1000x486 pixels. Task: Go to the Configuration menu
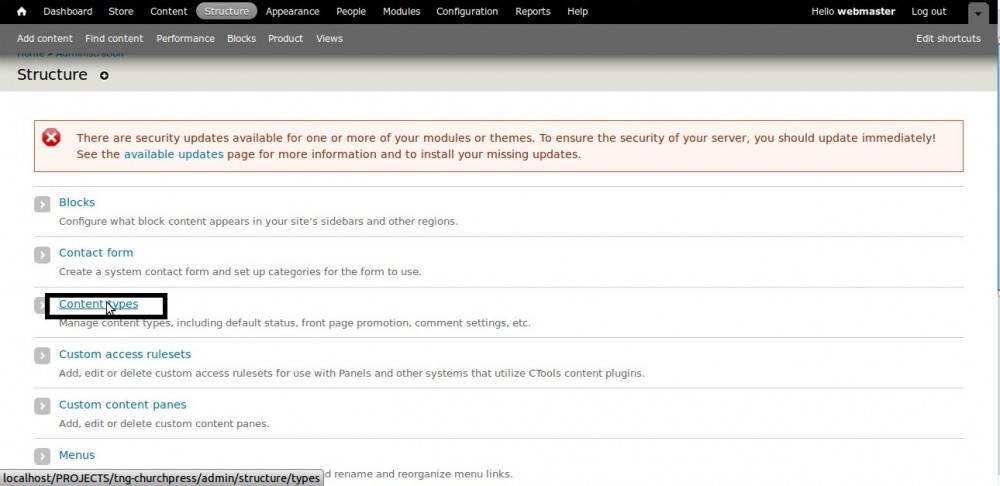click(x=467, y=12)
